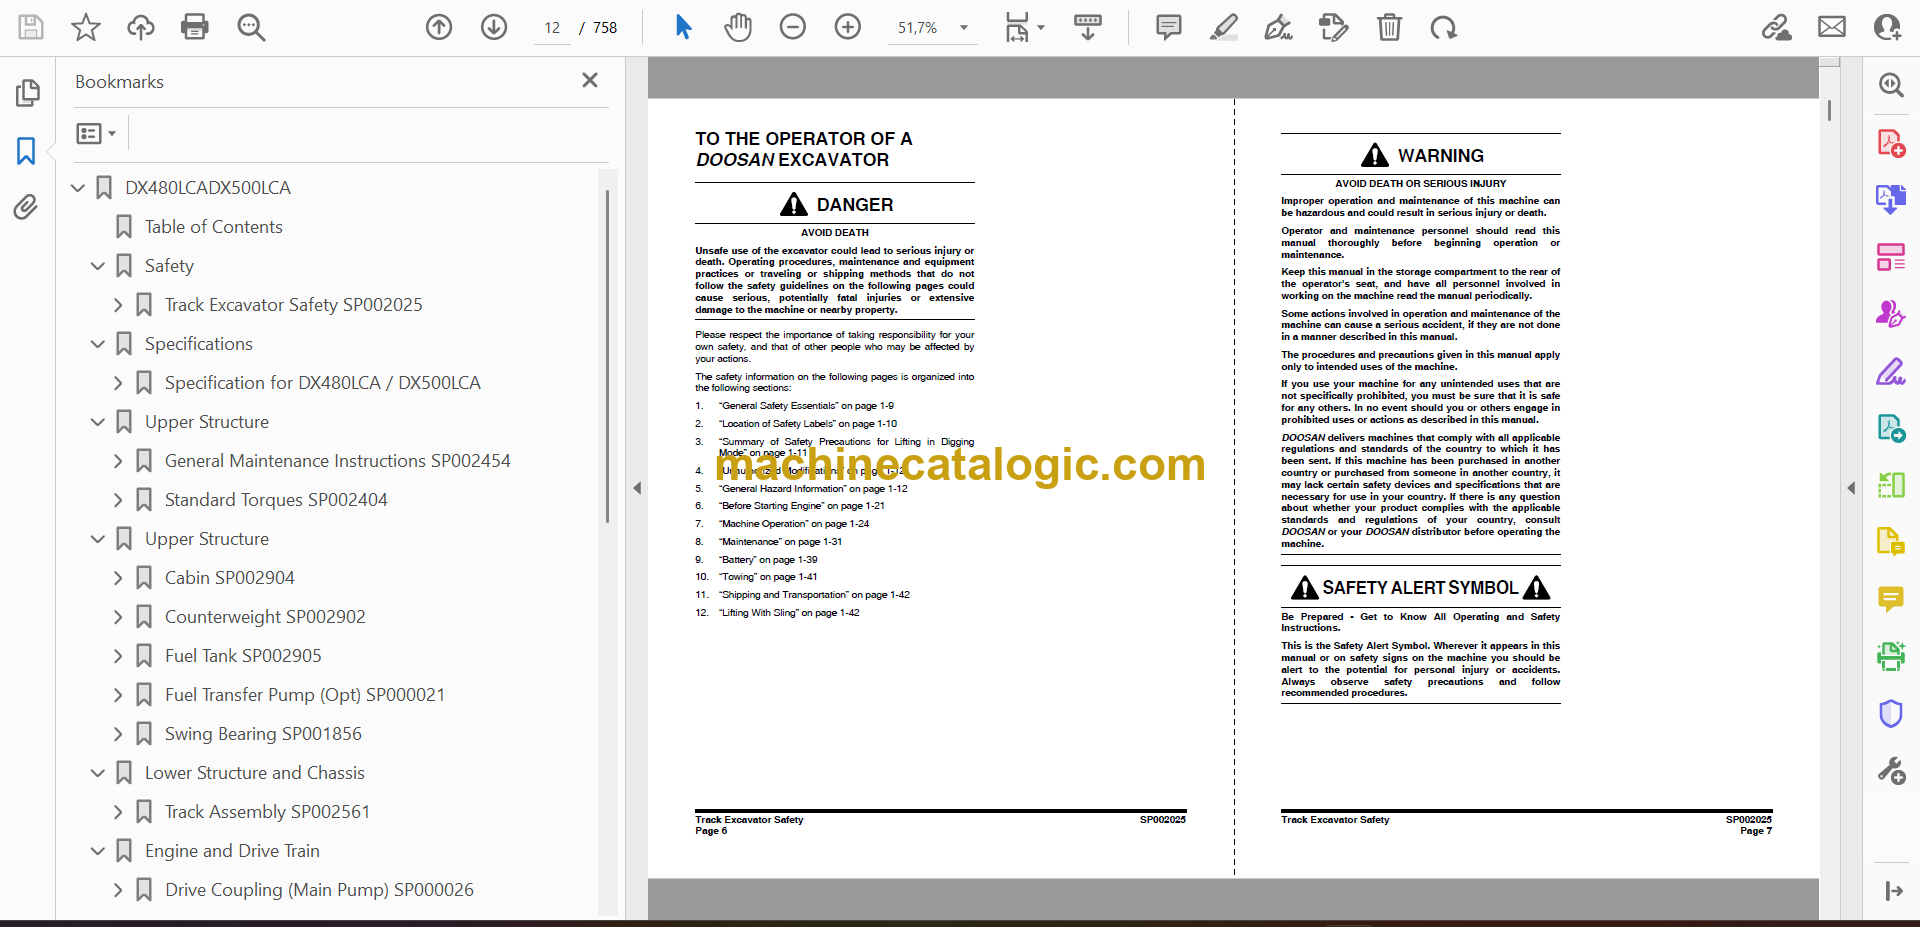Open the Organize Pages tool

(x=1890, y=257)
